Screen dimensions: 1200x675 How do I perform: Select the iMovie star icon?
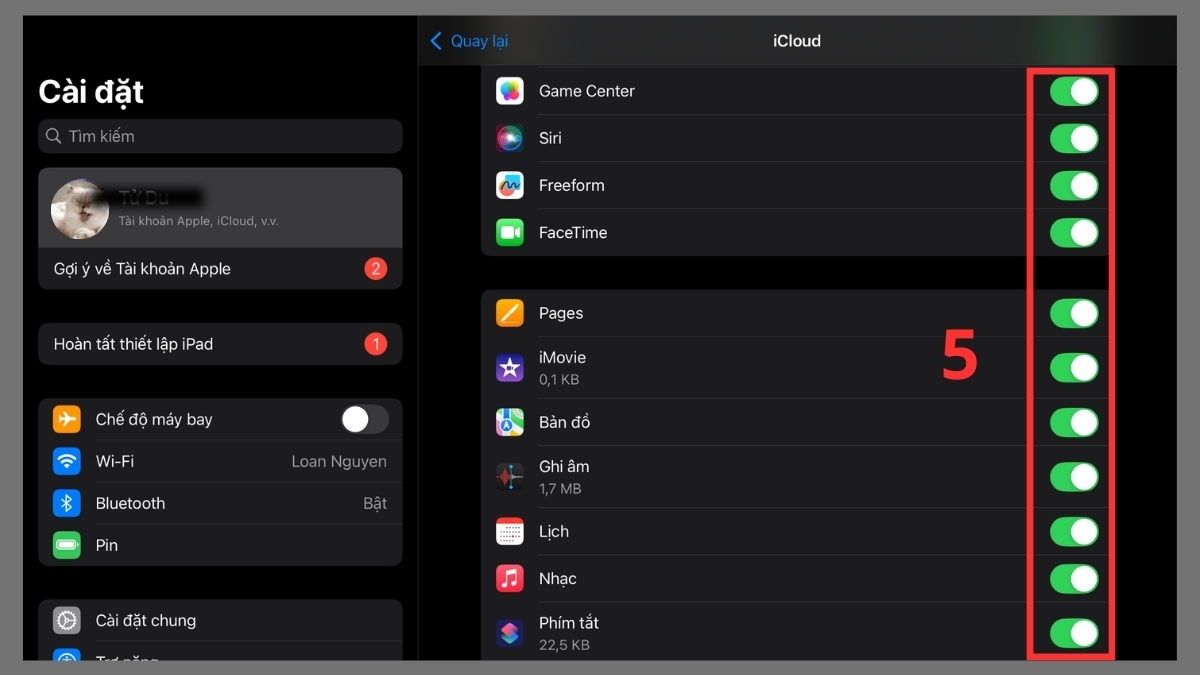510,367
